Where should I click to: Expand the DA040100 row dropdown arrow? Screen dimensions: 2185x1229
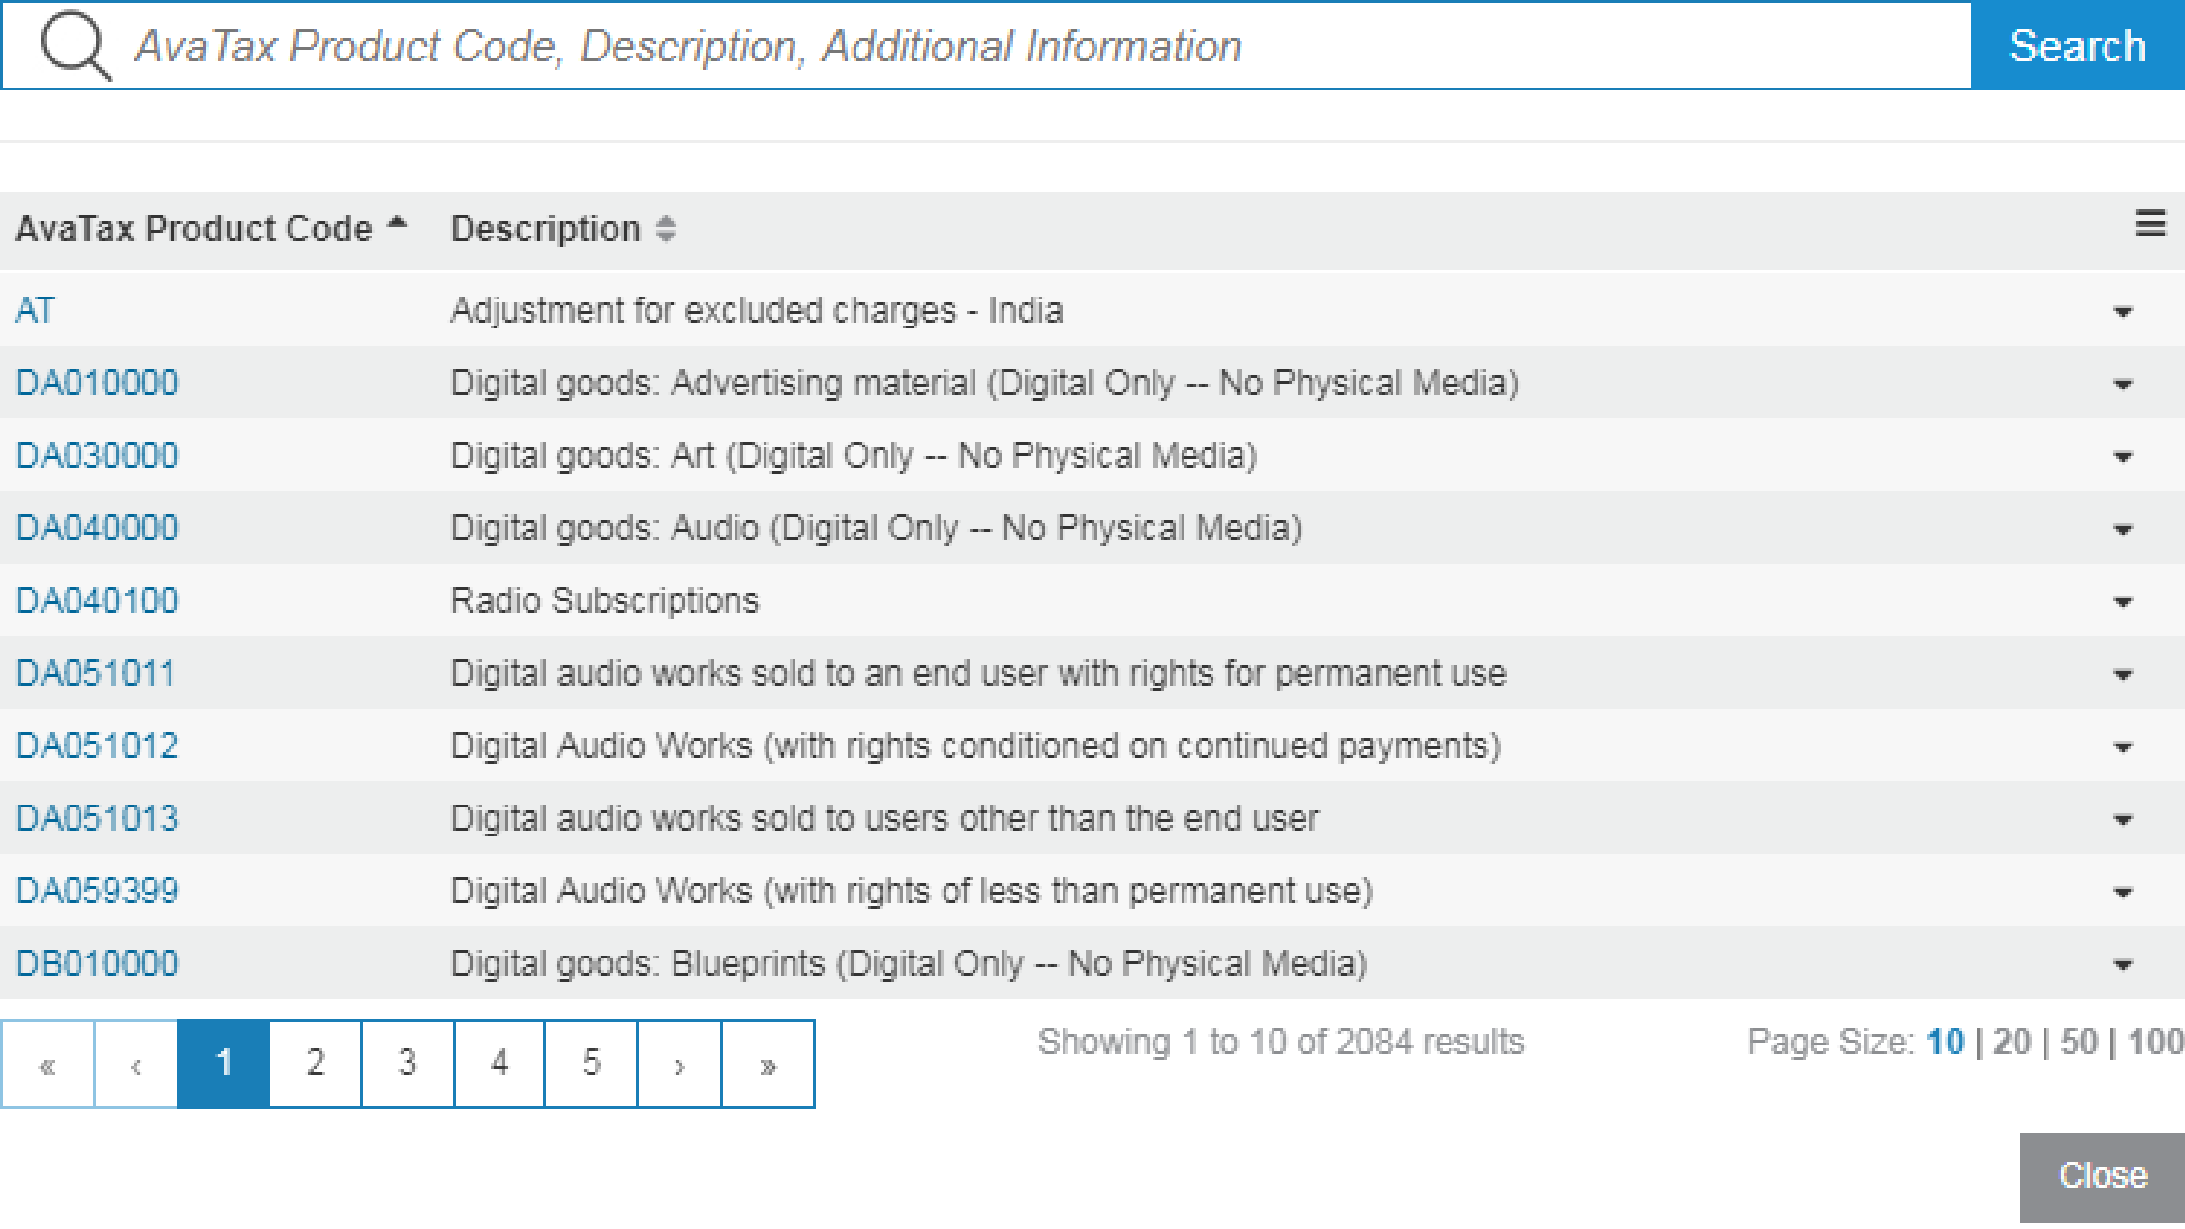click(2122, 603)
